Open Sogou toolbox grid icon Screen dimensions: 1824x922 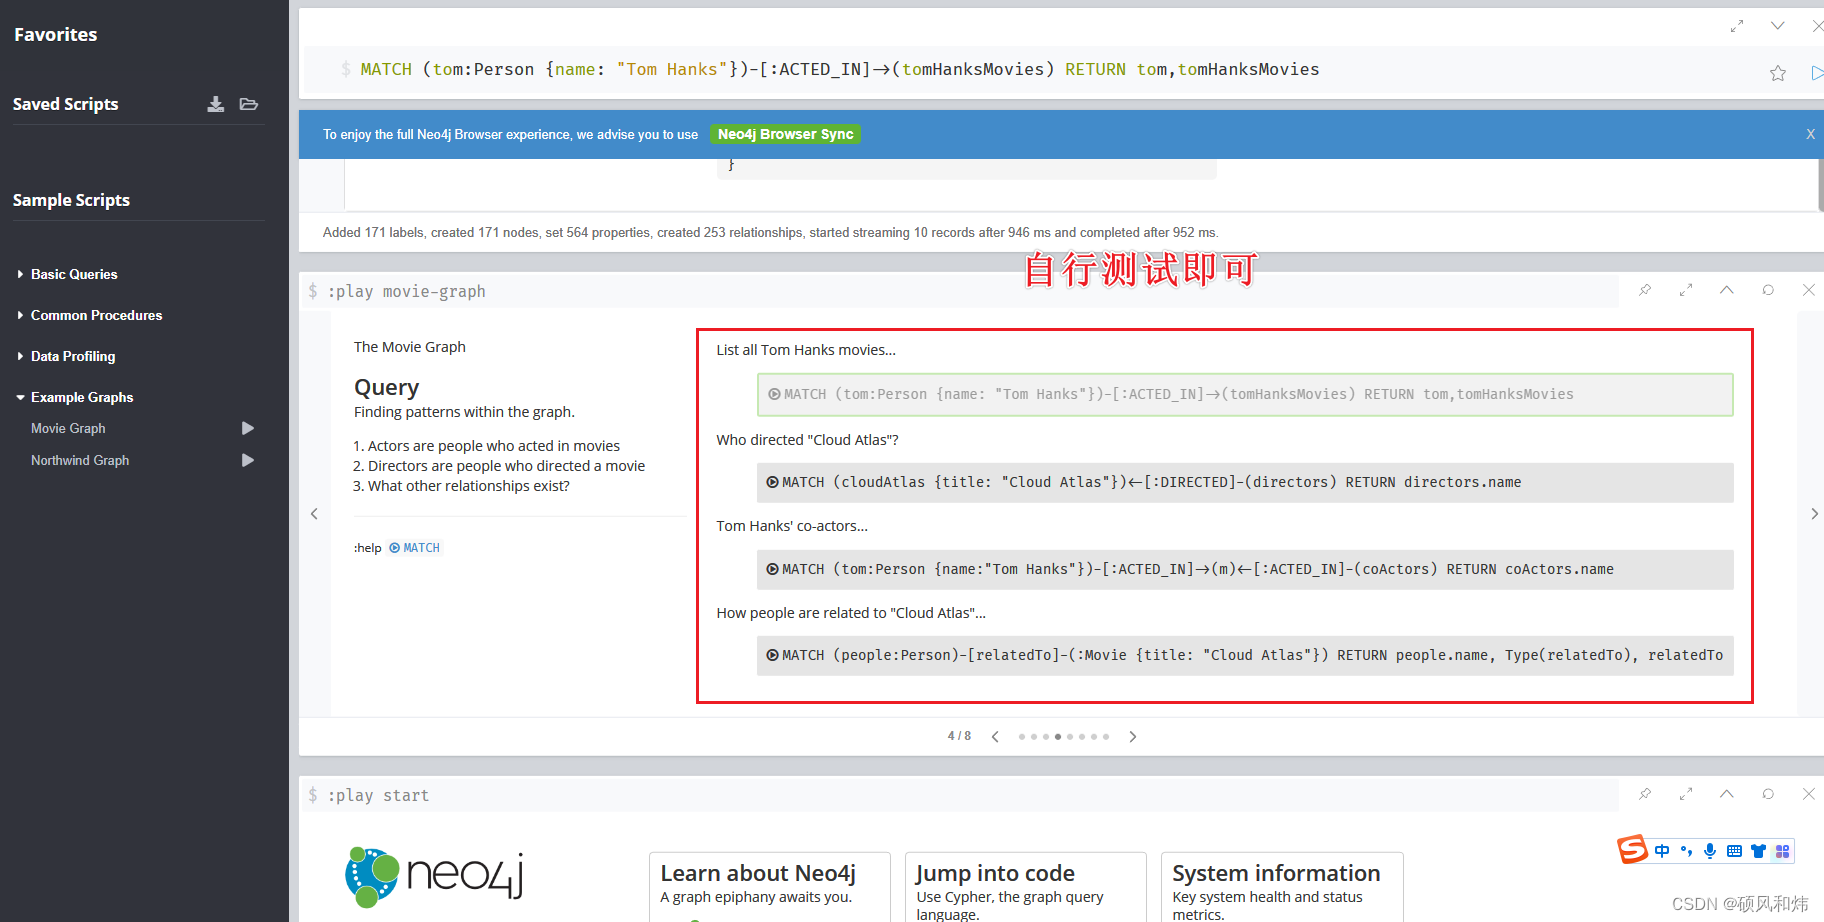pyautogui.click(x=1782, y=851)
